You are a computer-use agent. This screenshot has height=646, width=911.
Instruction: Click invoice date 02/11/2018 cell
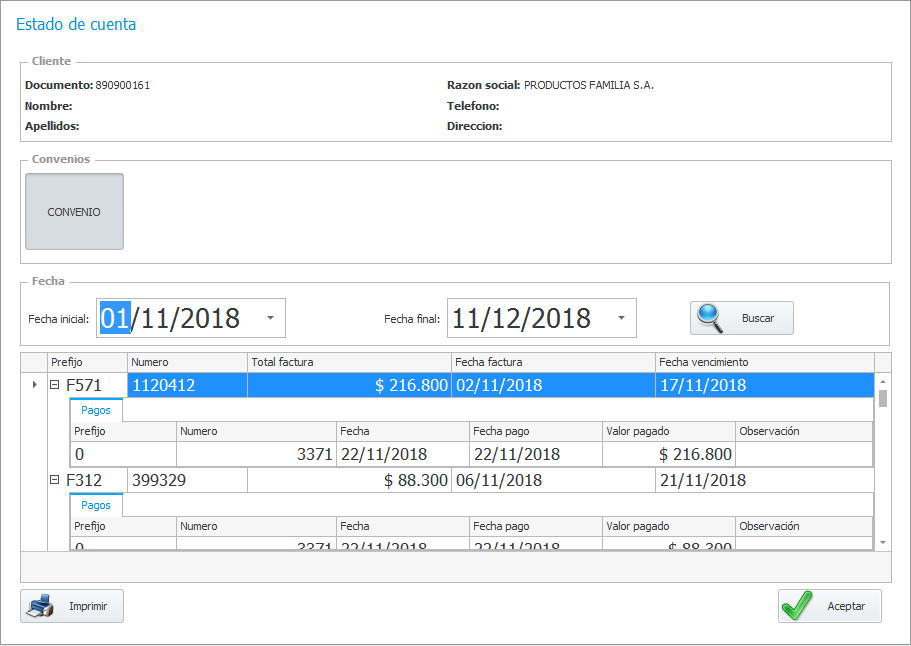(553, 385)
